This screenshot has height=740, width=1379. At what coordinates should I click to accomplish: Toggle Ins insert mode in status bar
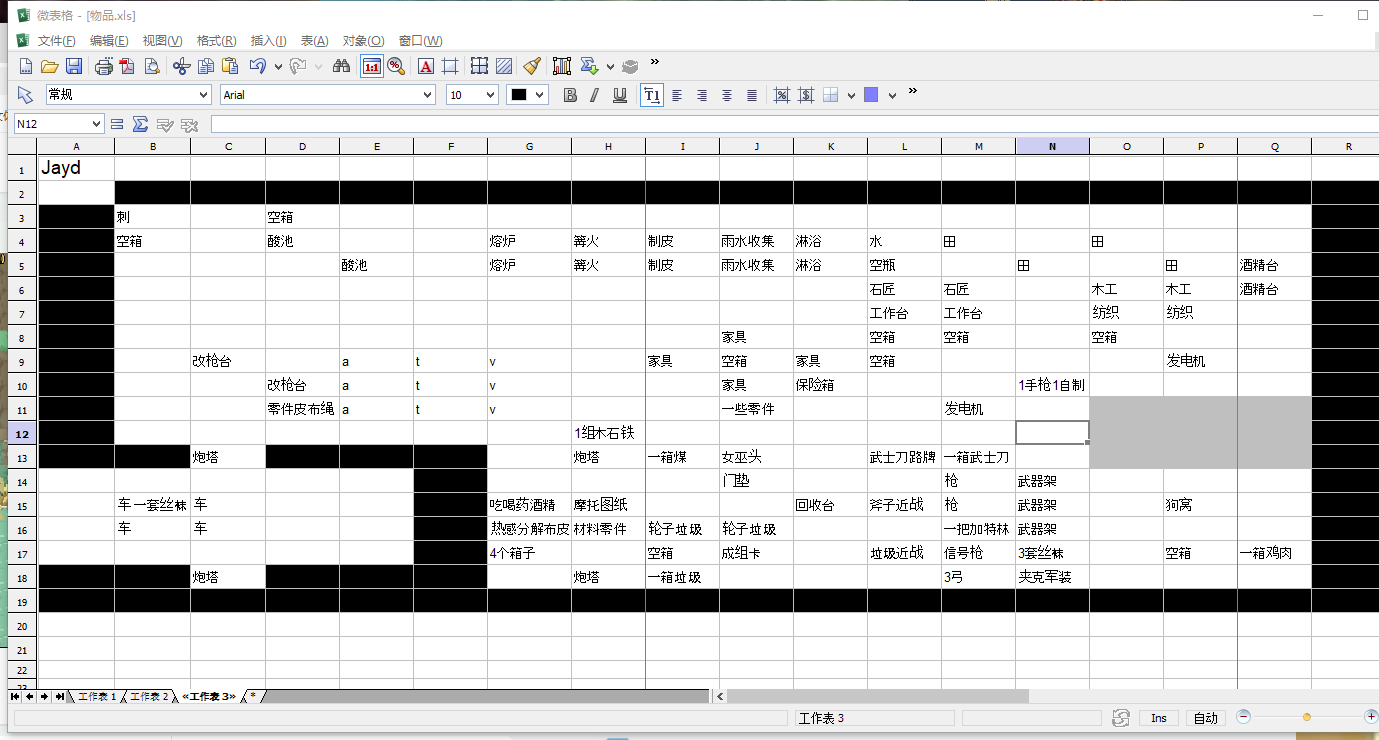pyautogui.click(x=1158, y=718)
